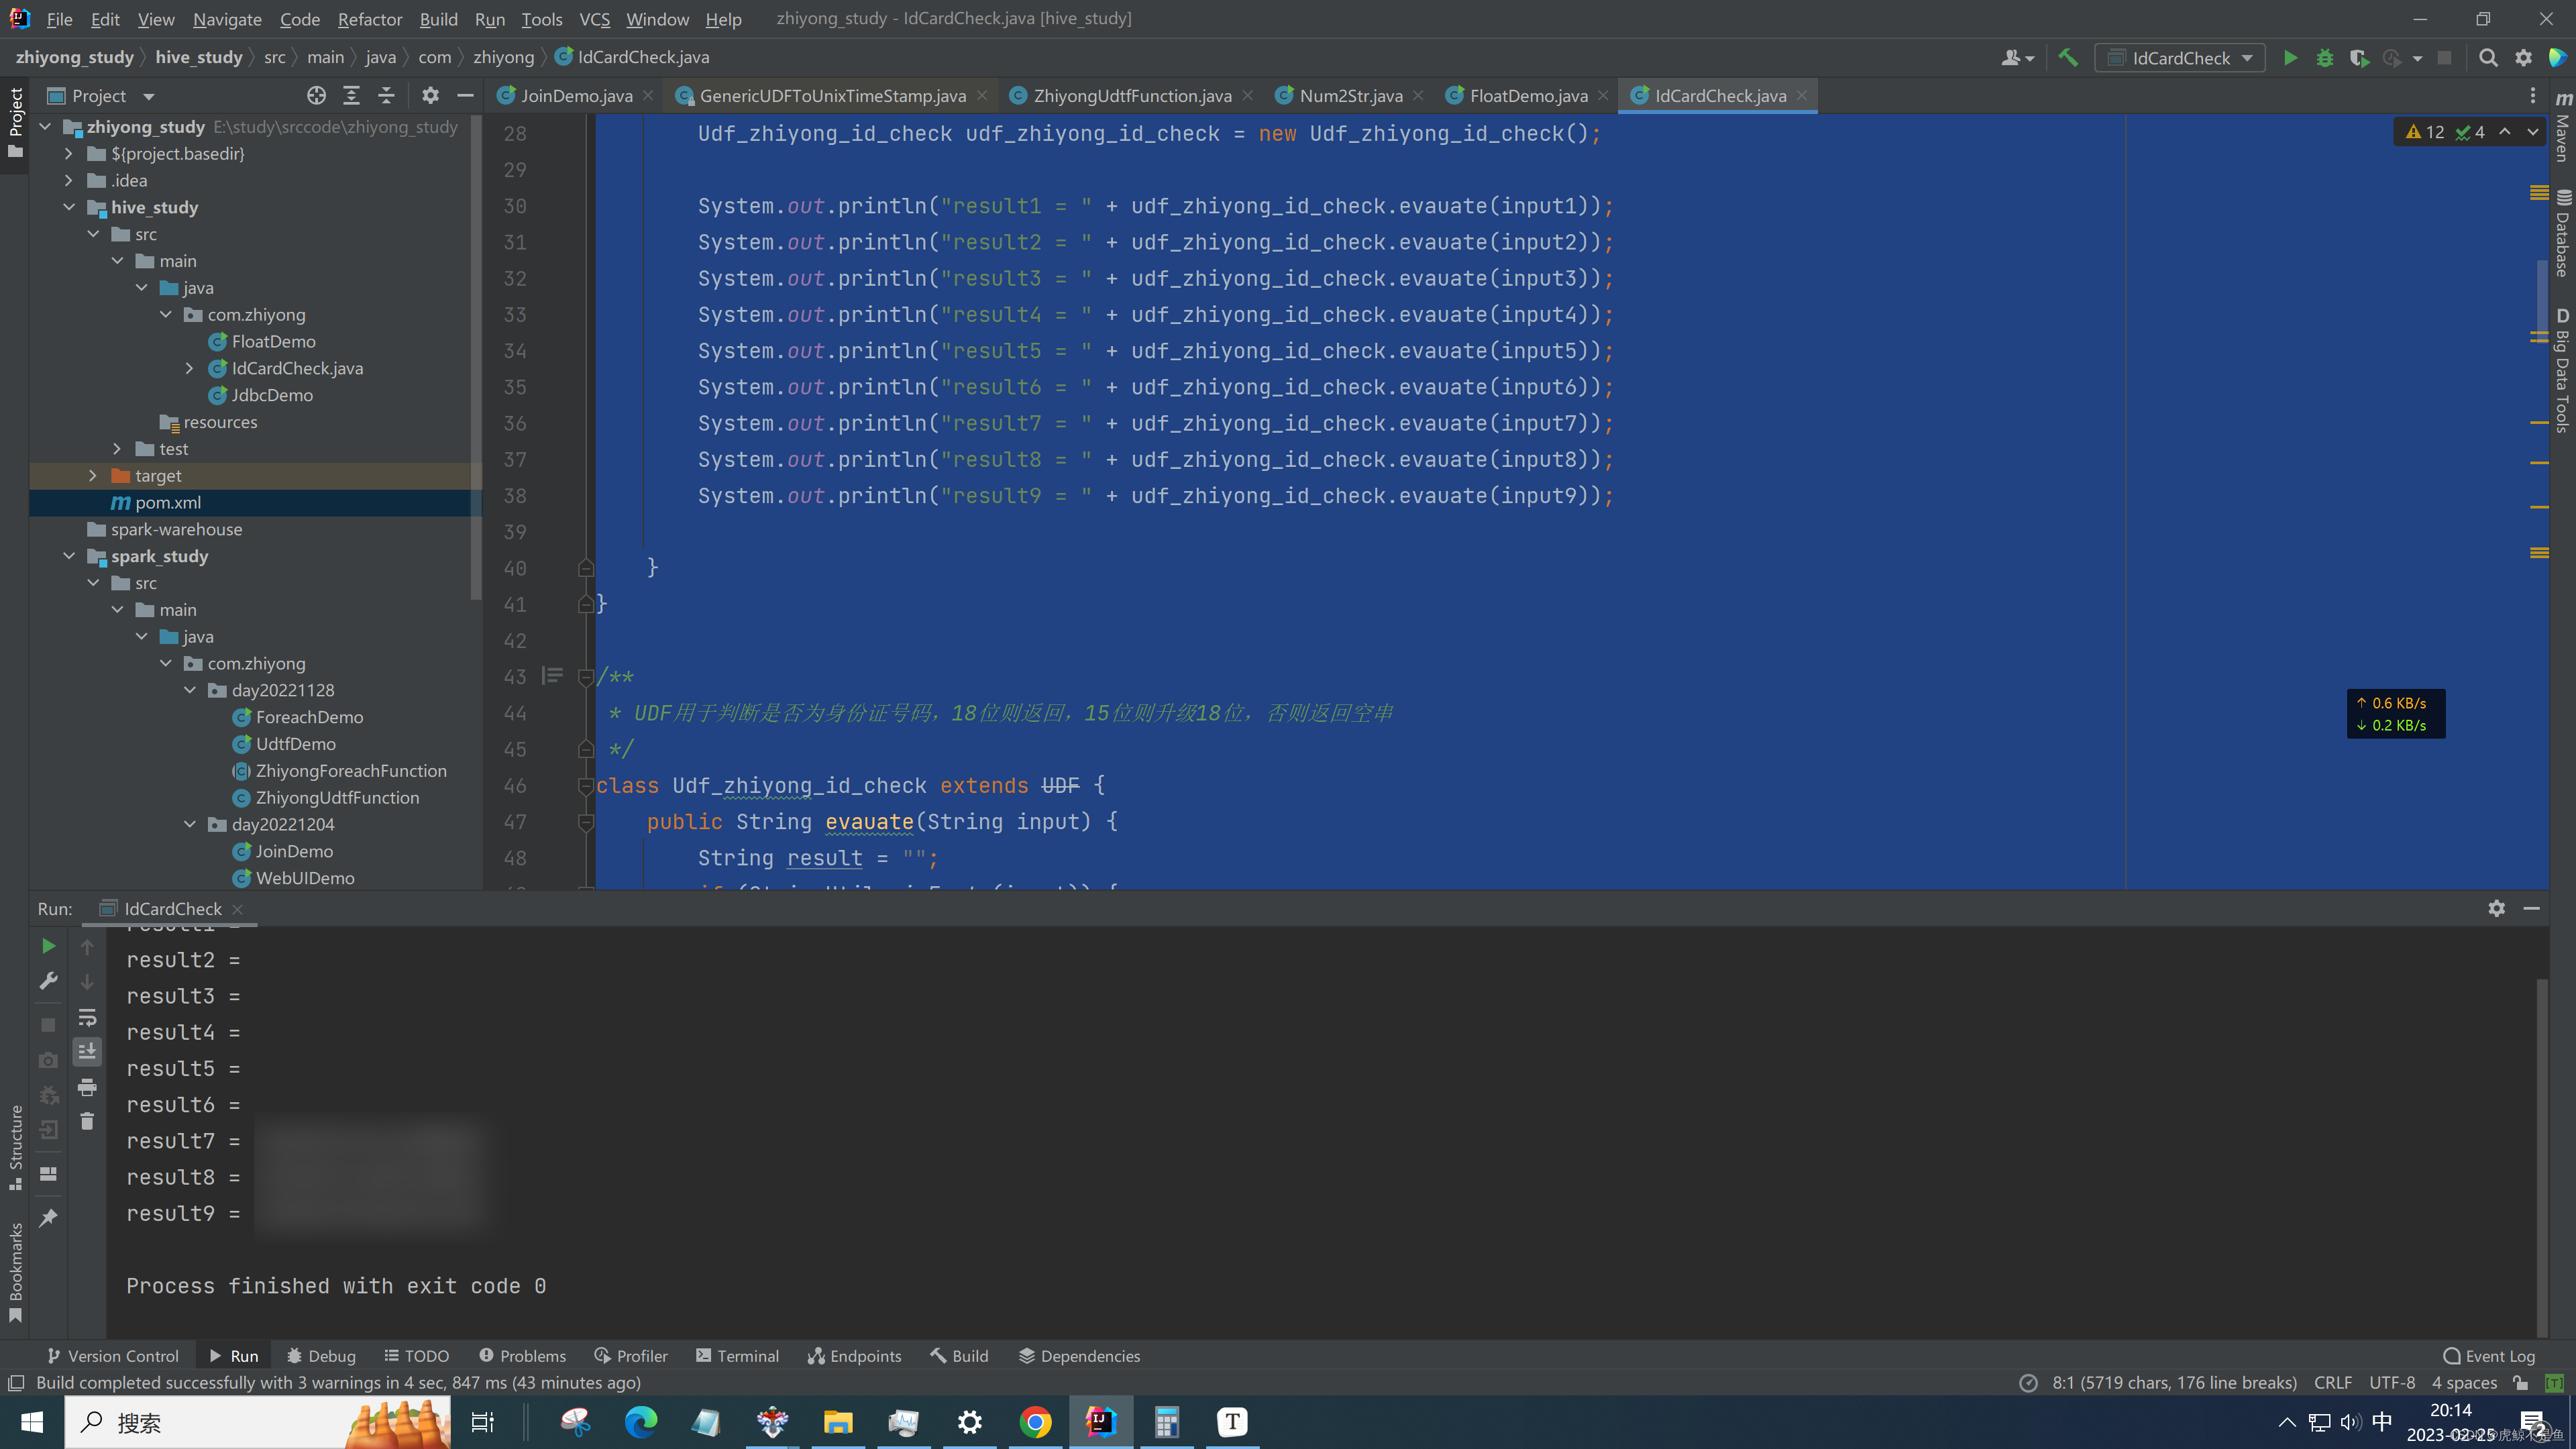Switch to Num2Str.java editor tab
Viewport: 2576px width, 1449px height.
1350,96
